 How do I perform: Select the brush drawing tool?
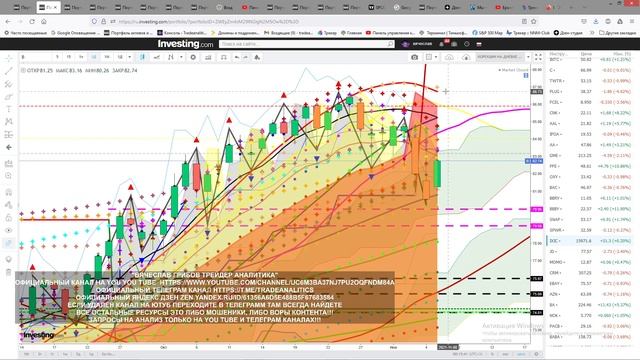[x=9, y=97]
